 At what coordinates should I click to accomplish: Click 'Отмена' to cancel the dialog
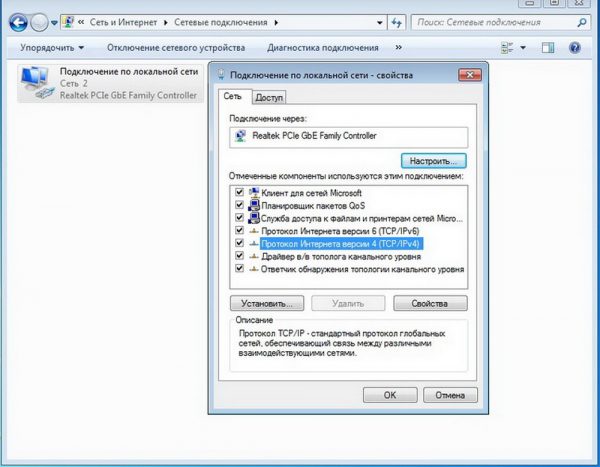(x=450, y=395)
